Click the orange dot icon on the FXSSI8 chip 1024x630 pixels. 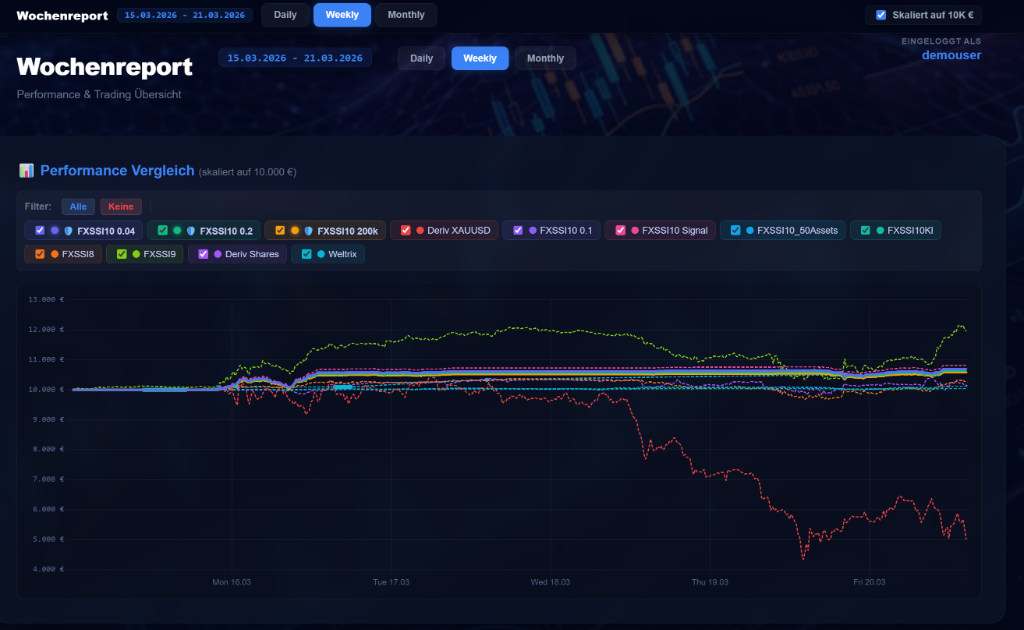pyautogui.click(x=54, y=253)
